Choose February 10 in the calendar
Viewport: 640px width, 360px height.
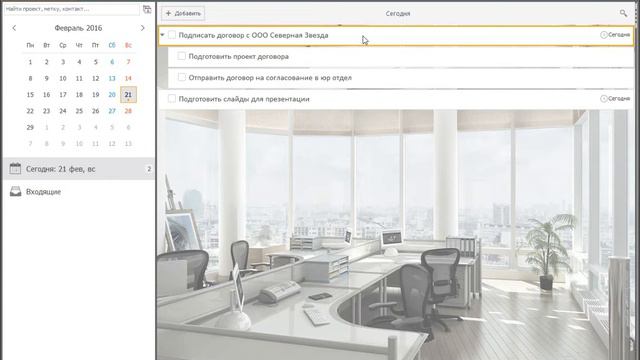[63, 78]
